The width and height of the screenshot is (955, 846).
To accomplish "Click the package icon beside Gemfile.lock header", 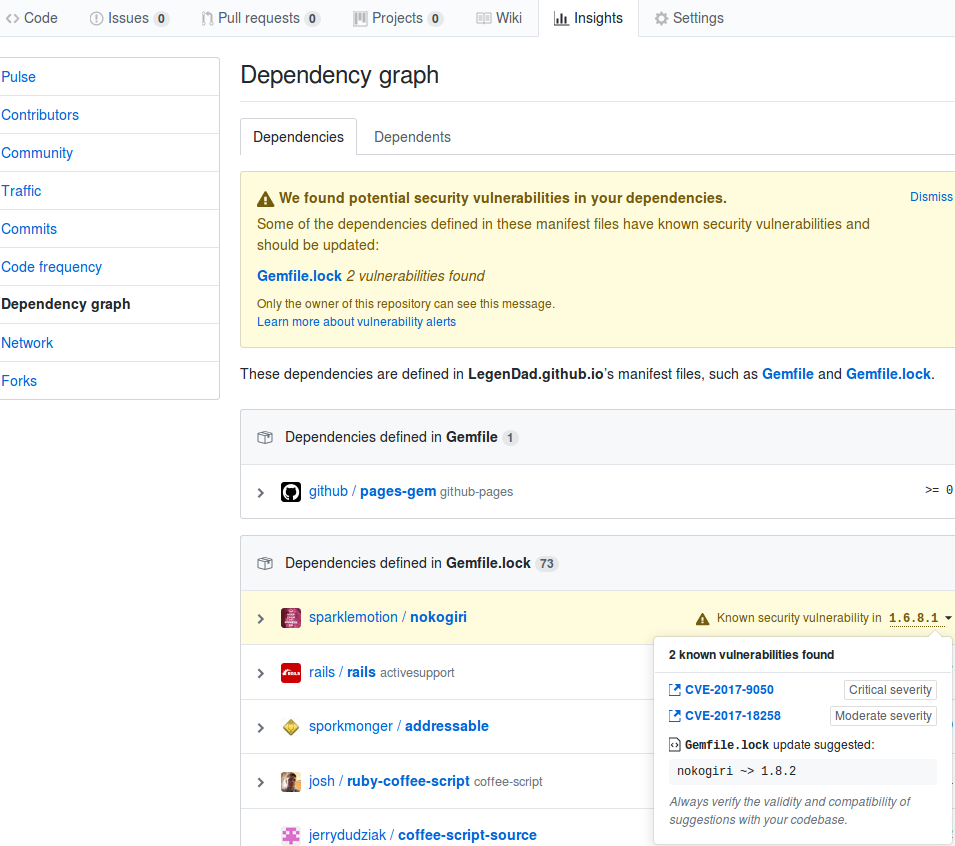I will click(265, 563).
